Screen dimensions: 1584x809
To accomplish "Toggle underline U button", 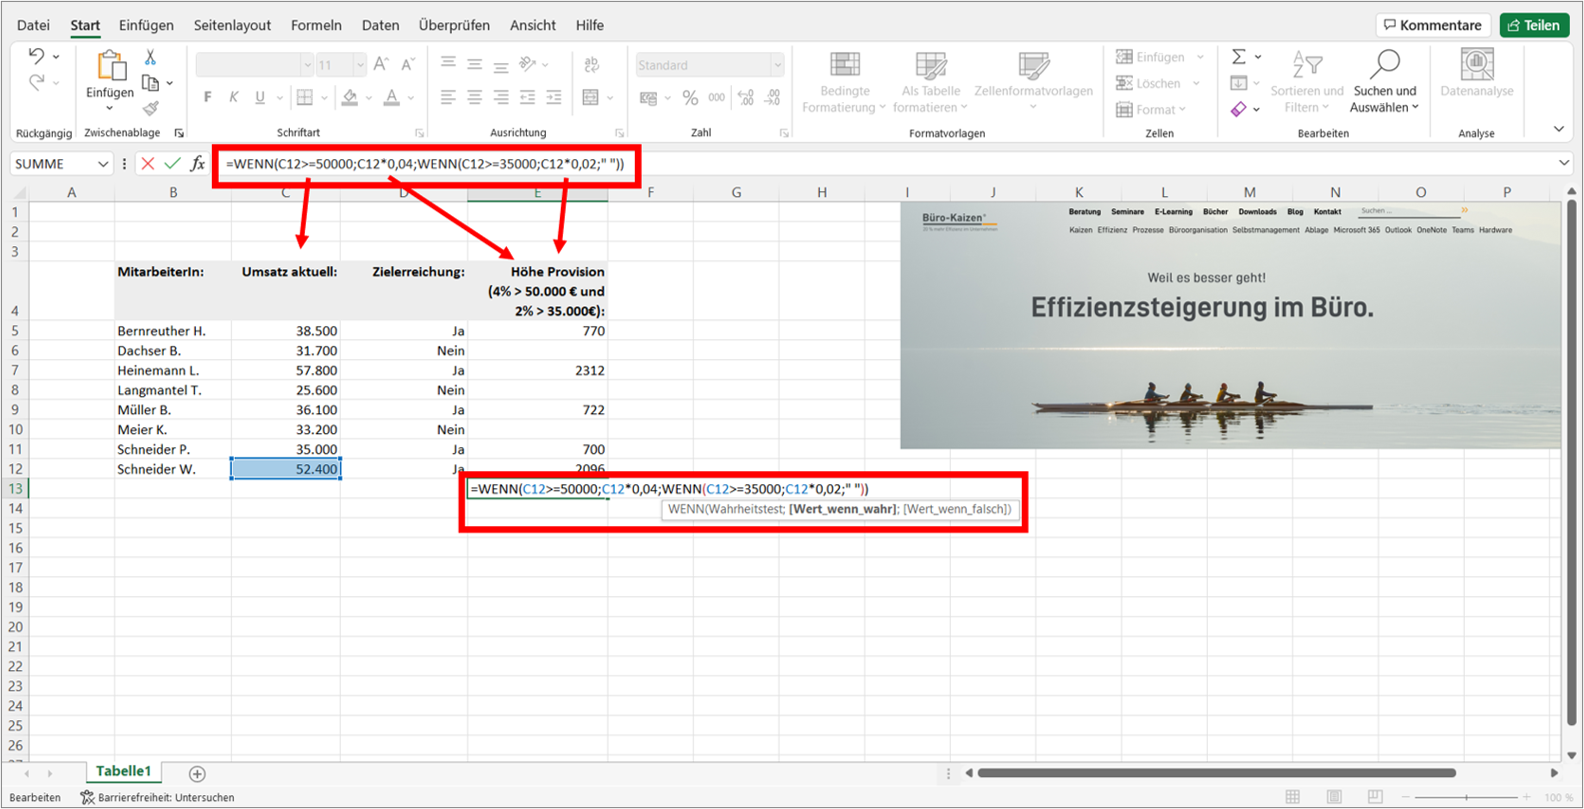I will 260,97.
